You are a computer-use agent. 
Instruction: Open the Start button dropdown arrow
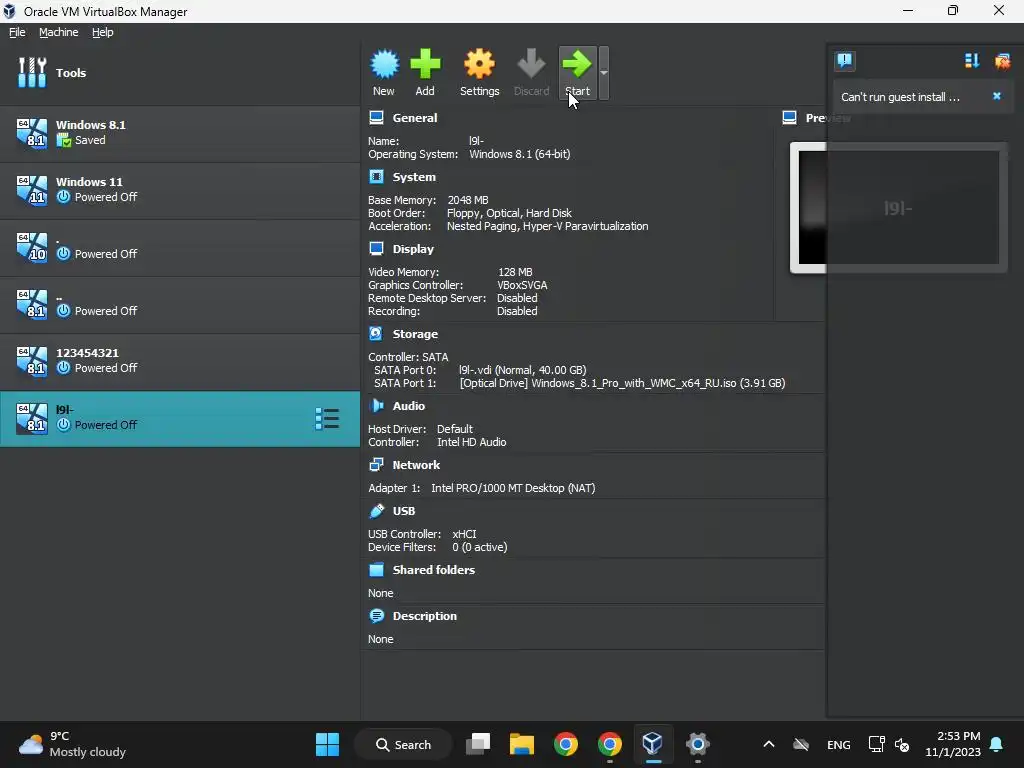(x=604, y=72)
